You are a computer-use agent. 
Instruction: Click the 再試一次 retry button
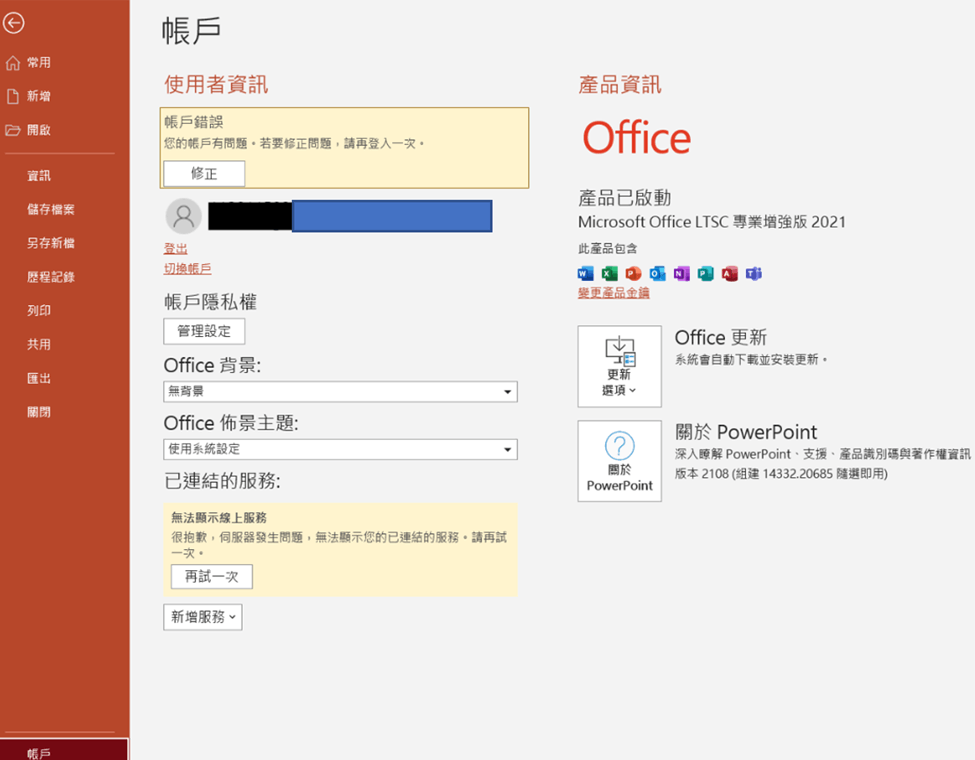pos(211,577)
